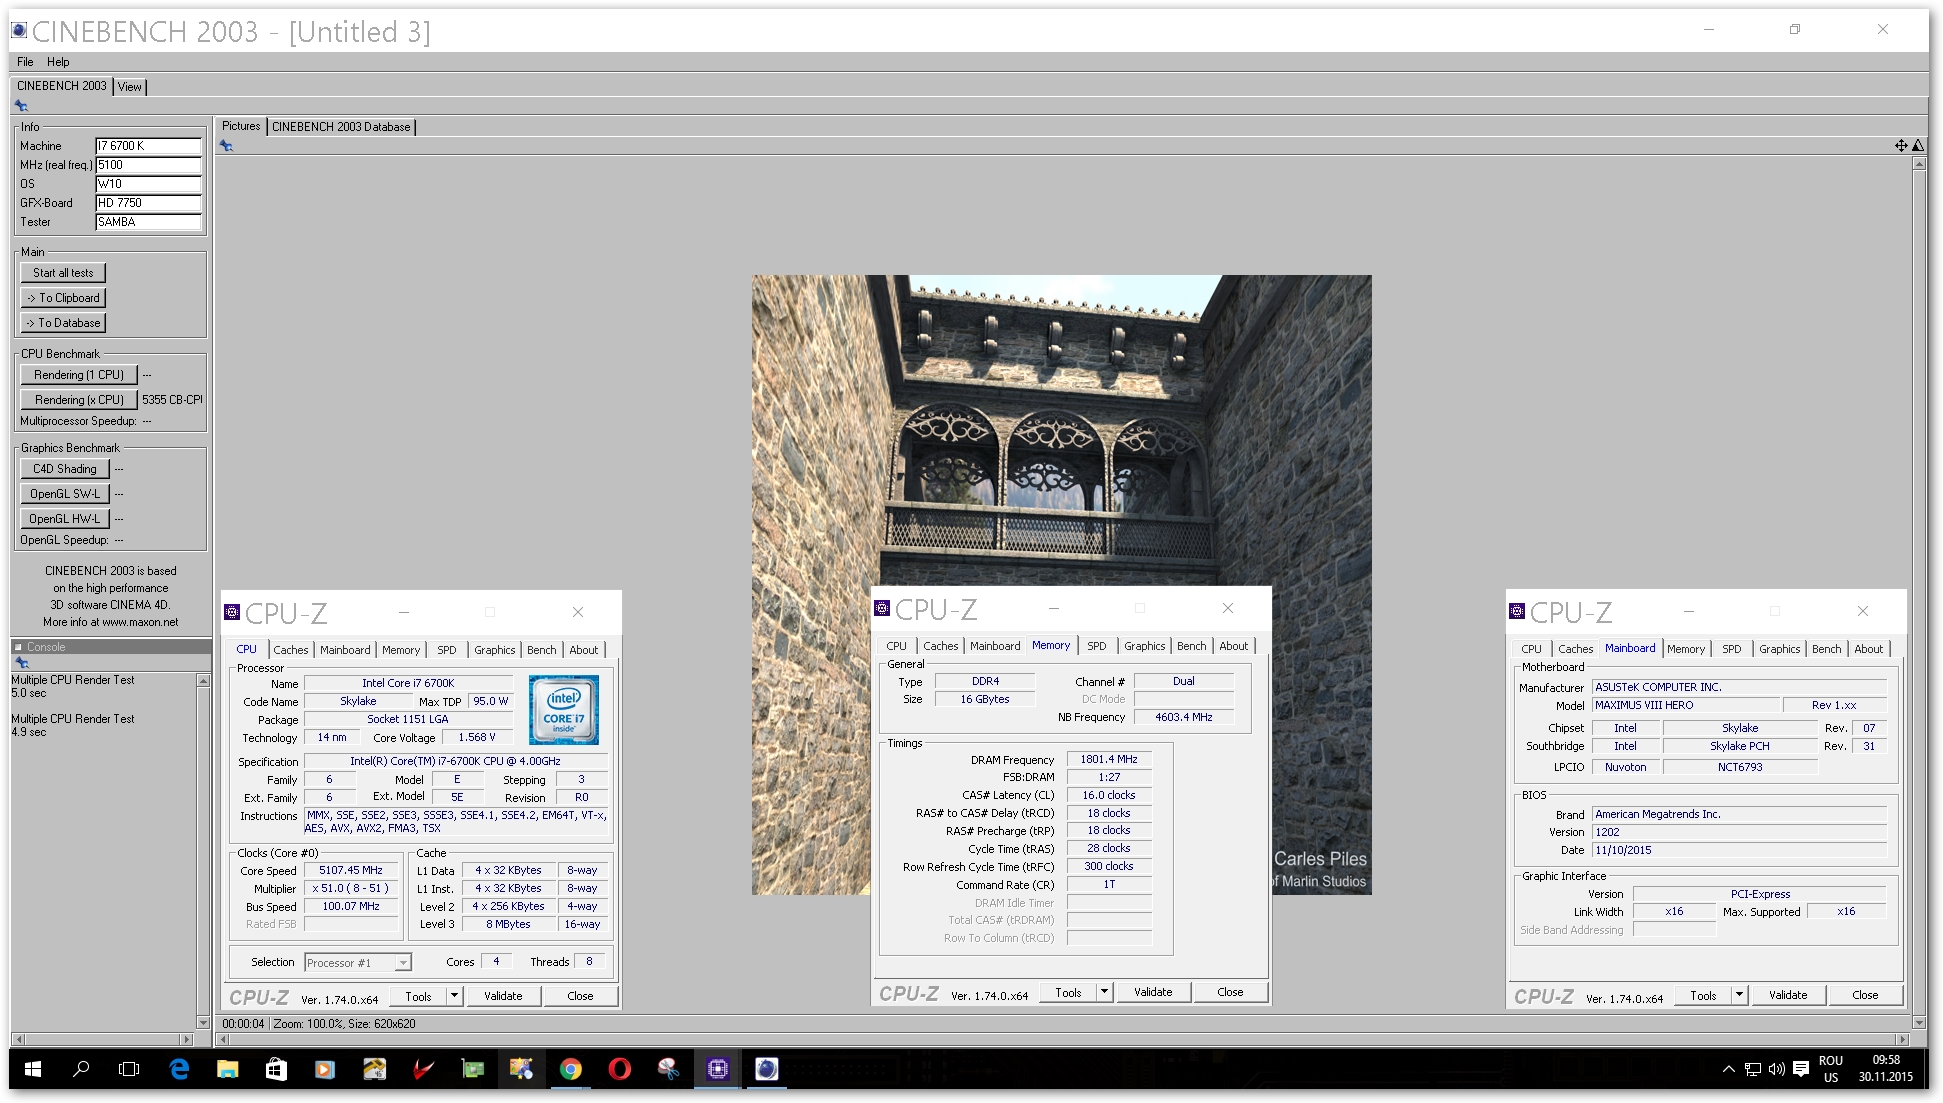Click the Start all tests button

63,273
